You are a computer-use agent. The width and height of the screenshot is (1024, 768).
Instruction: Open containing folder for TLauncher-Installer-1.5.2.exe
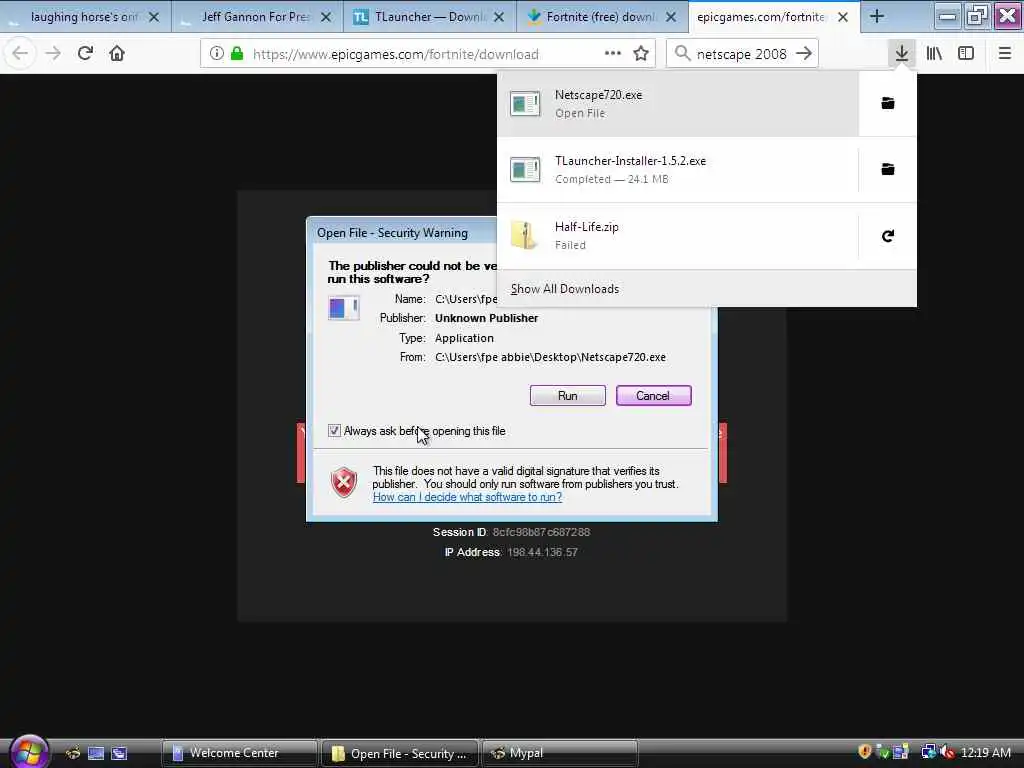888,170
